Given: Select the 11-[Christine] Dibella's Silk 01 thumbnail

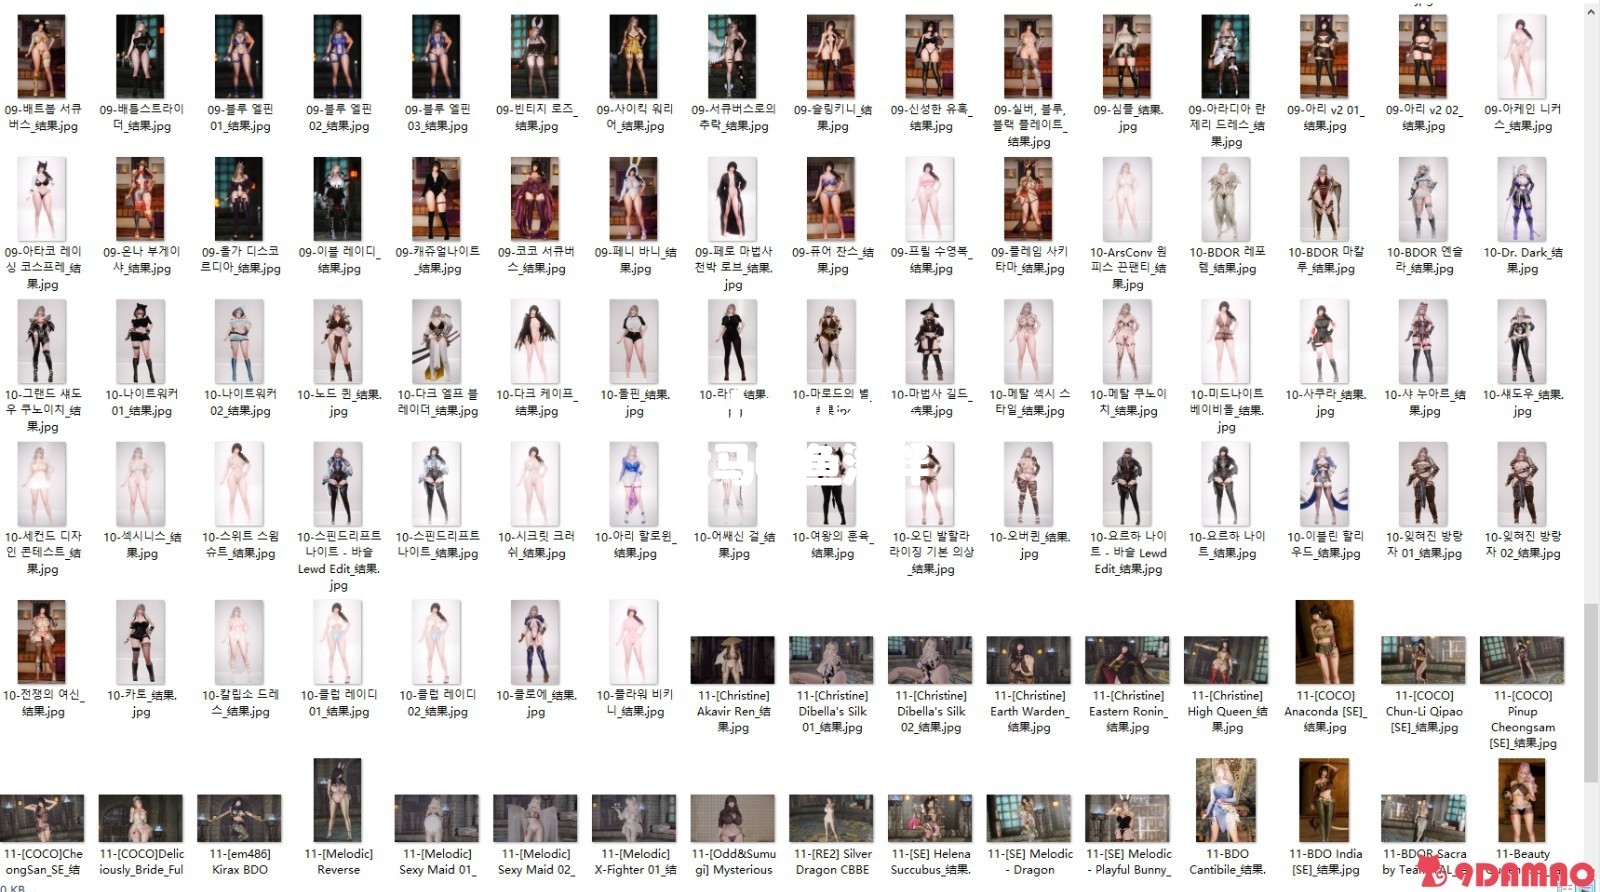Looking at the screenshot, I should click(x=831, y=660).
